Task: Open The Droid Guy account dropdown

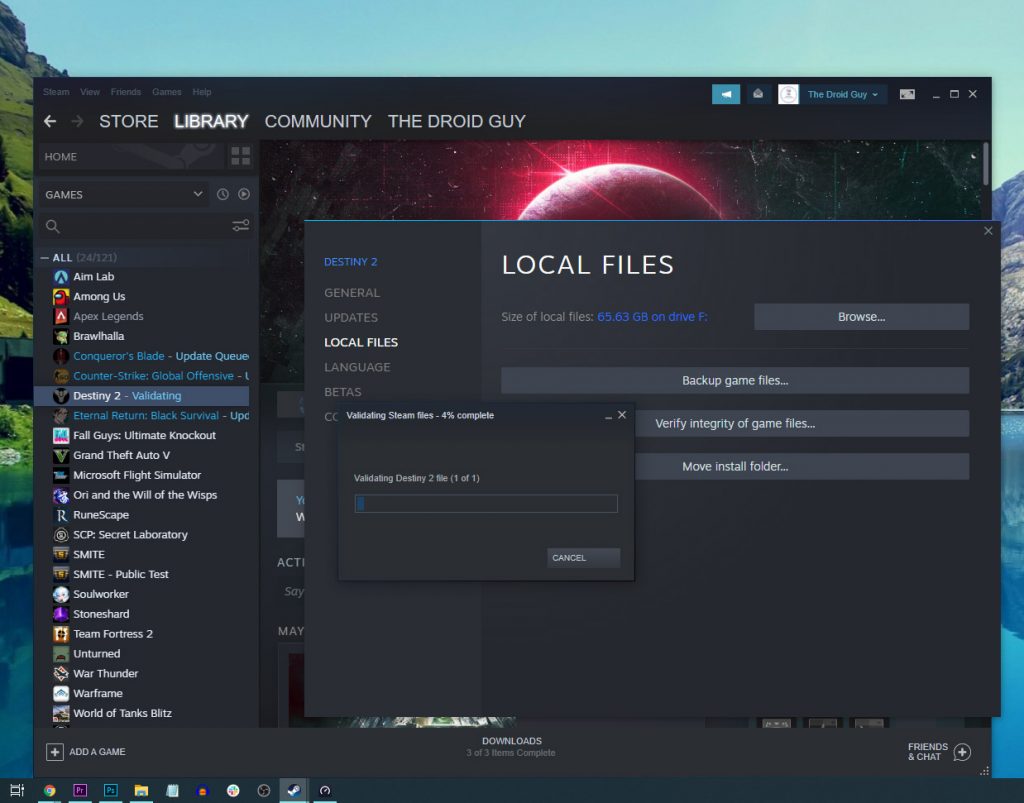Action: [843, 94]
